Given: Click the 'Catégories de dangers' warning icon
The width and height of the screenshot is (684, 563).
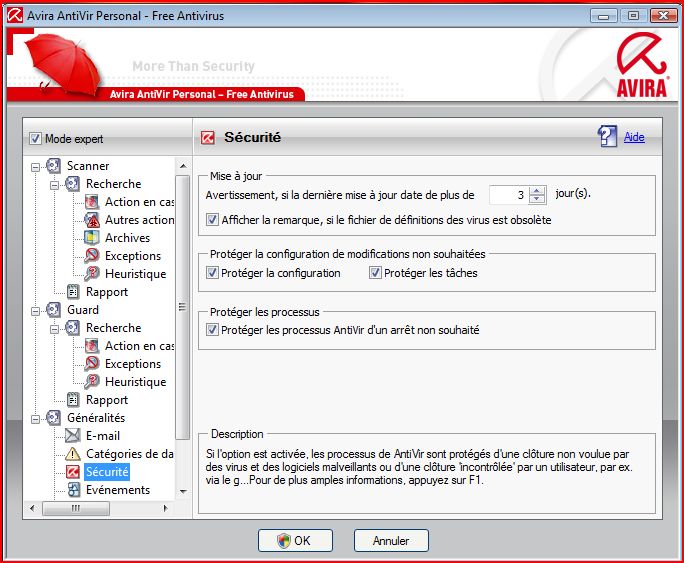Looking at the screenshot, I should click(72, 454).
